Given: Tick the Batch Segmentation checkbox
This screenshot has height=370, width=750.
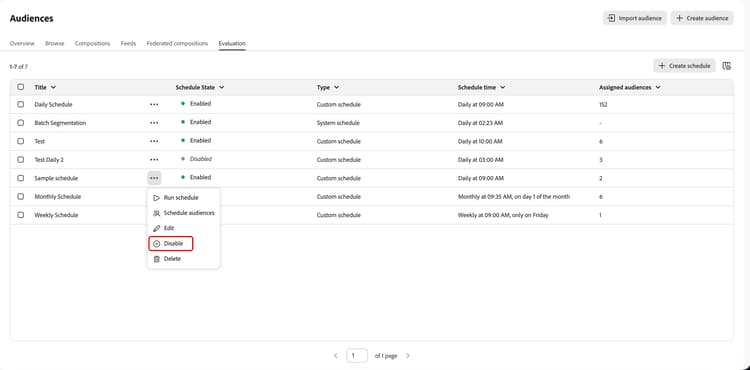Looking at the screenshot, I should [21, 123].
